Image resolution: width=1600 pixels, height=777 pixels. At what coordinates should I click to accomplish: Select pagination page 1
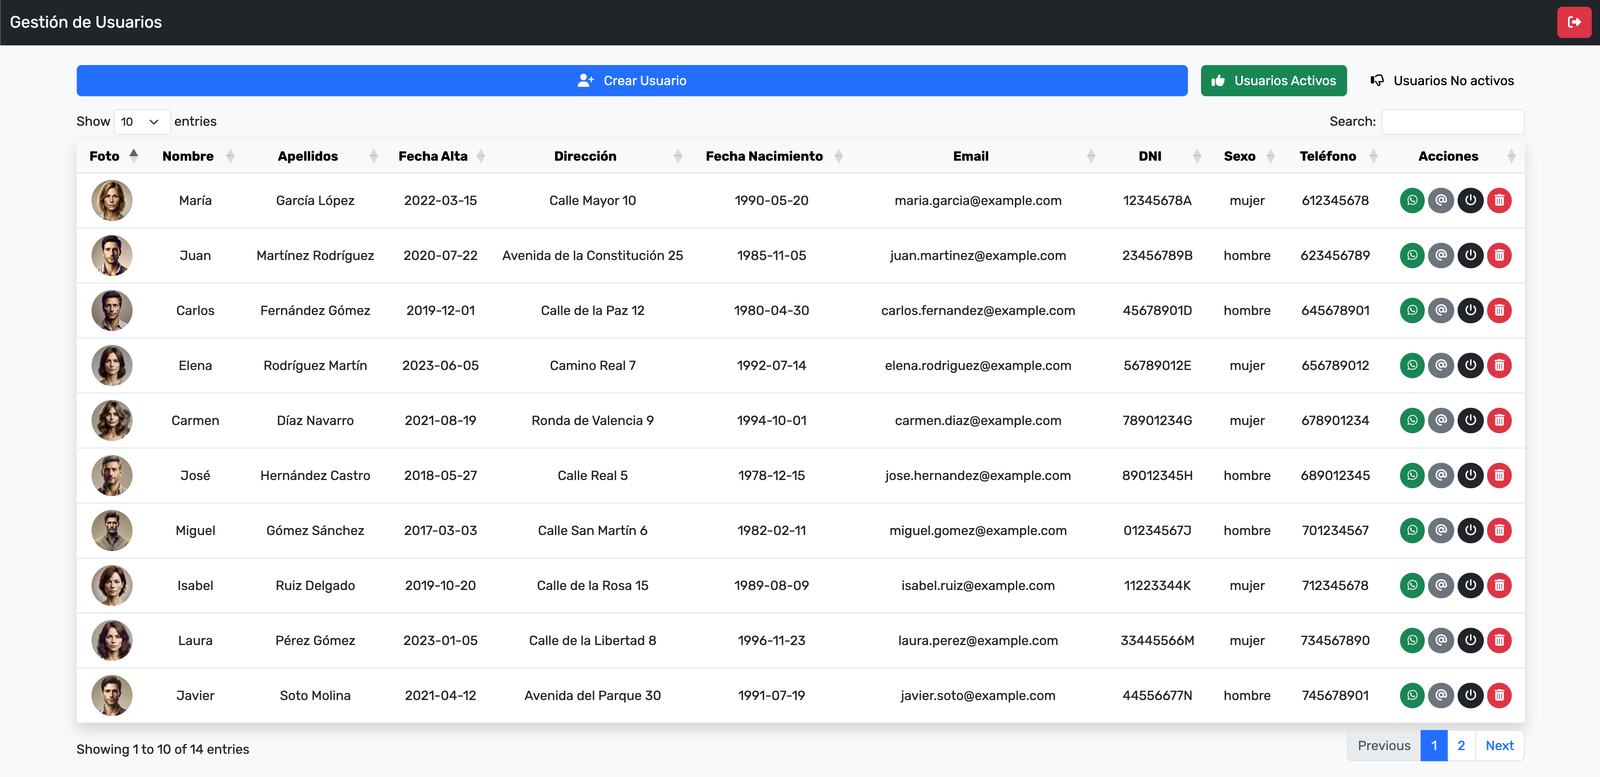(x=1434, y=746)
